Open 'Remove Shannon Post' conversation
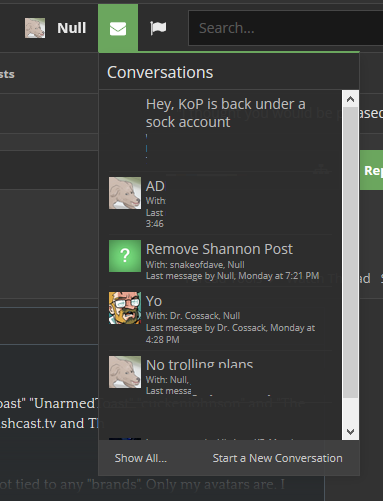Screen dimensions: 383x501 coord(219,249)
